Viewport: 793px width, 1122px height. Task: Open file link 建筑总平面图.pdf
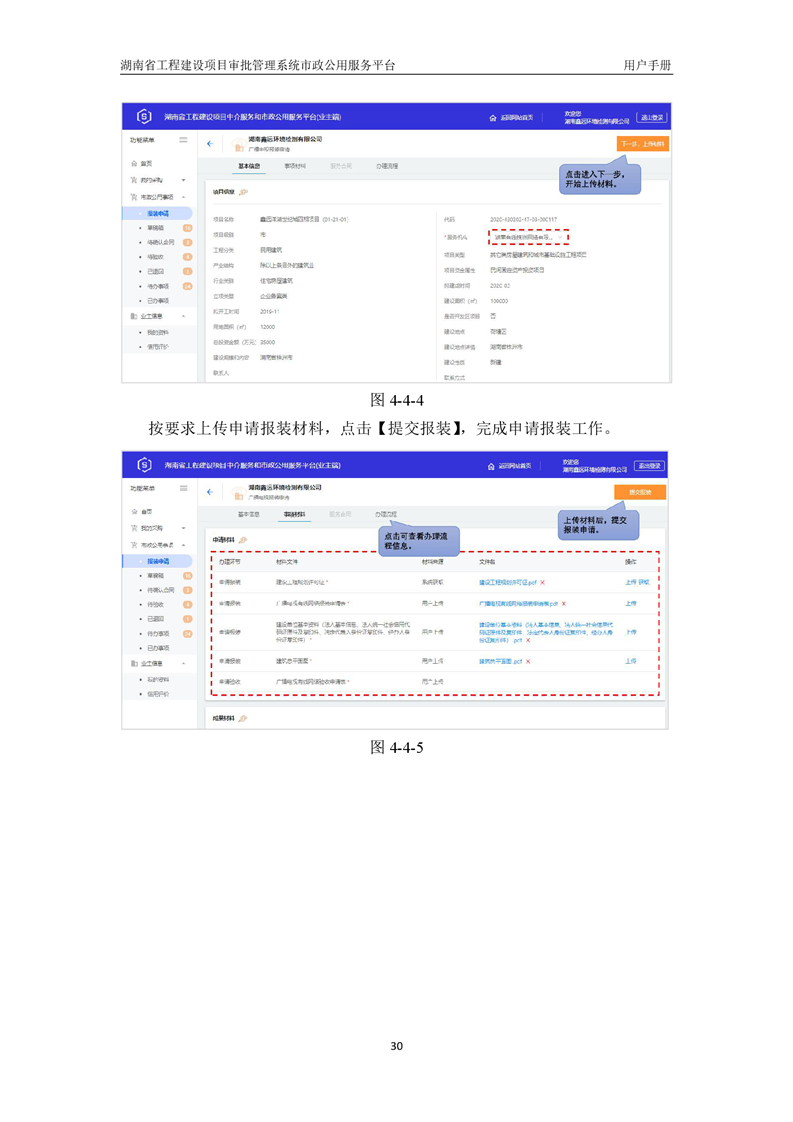point(500,661)
